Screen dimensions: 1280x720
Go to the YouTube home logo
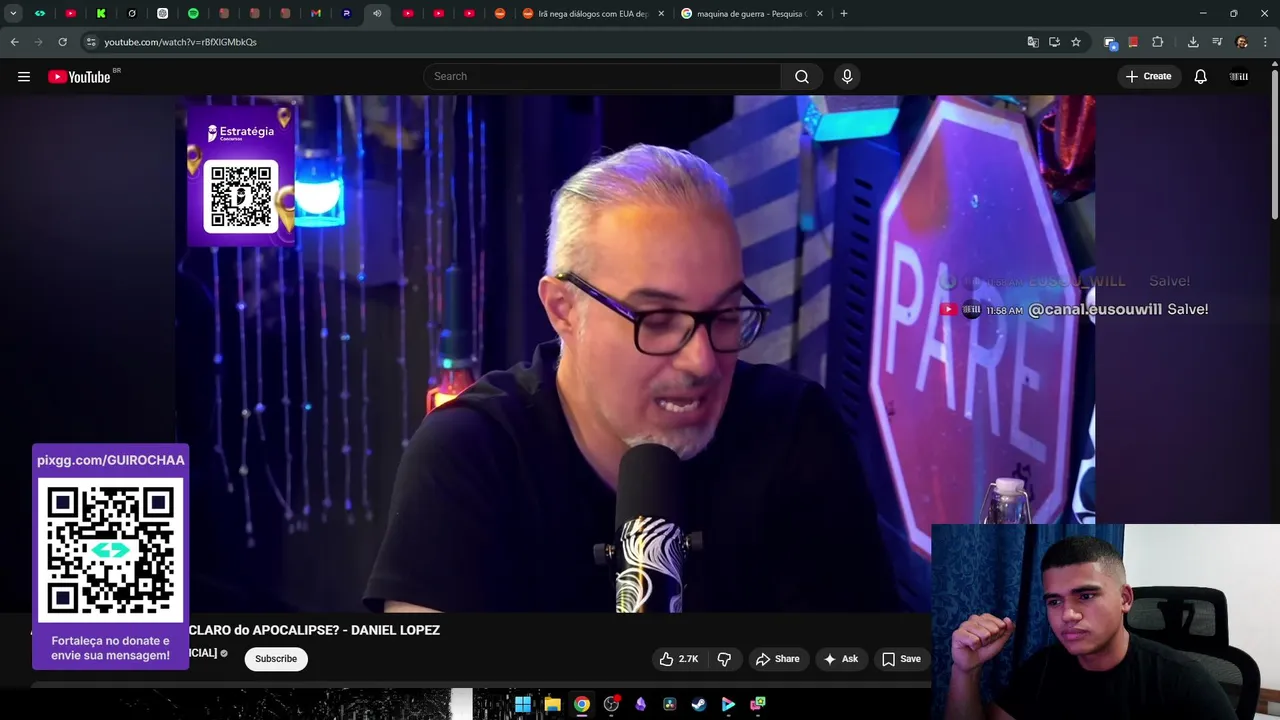pyautogui.click(x=79, y=77)
